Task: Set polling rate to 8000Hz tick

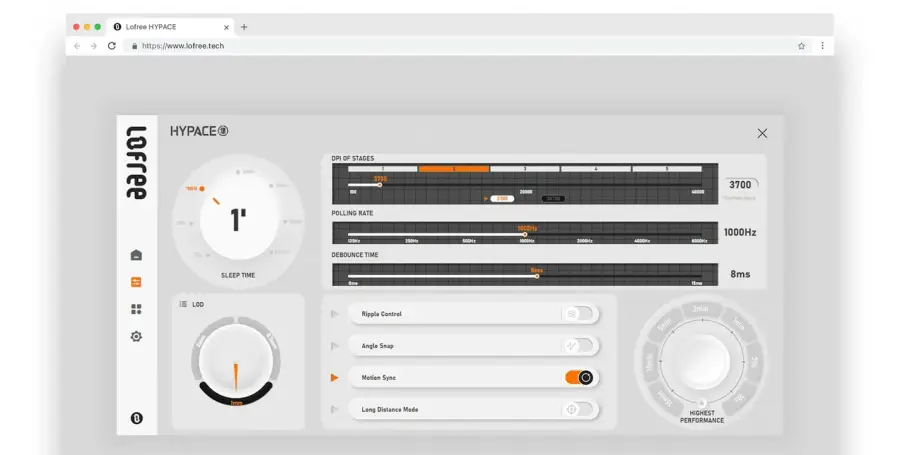Action: [x=699, y=241]
